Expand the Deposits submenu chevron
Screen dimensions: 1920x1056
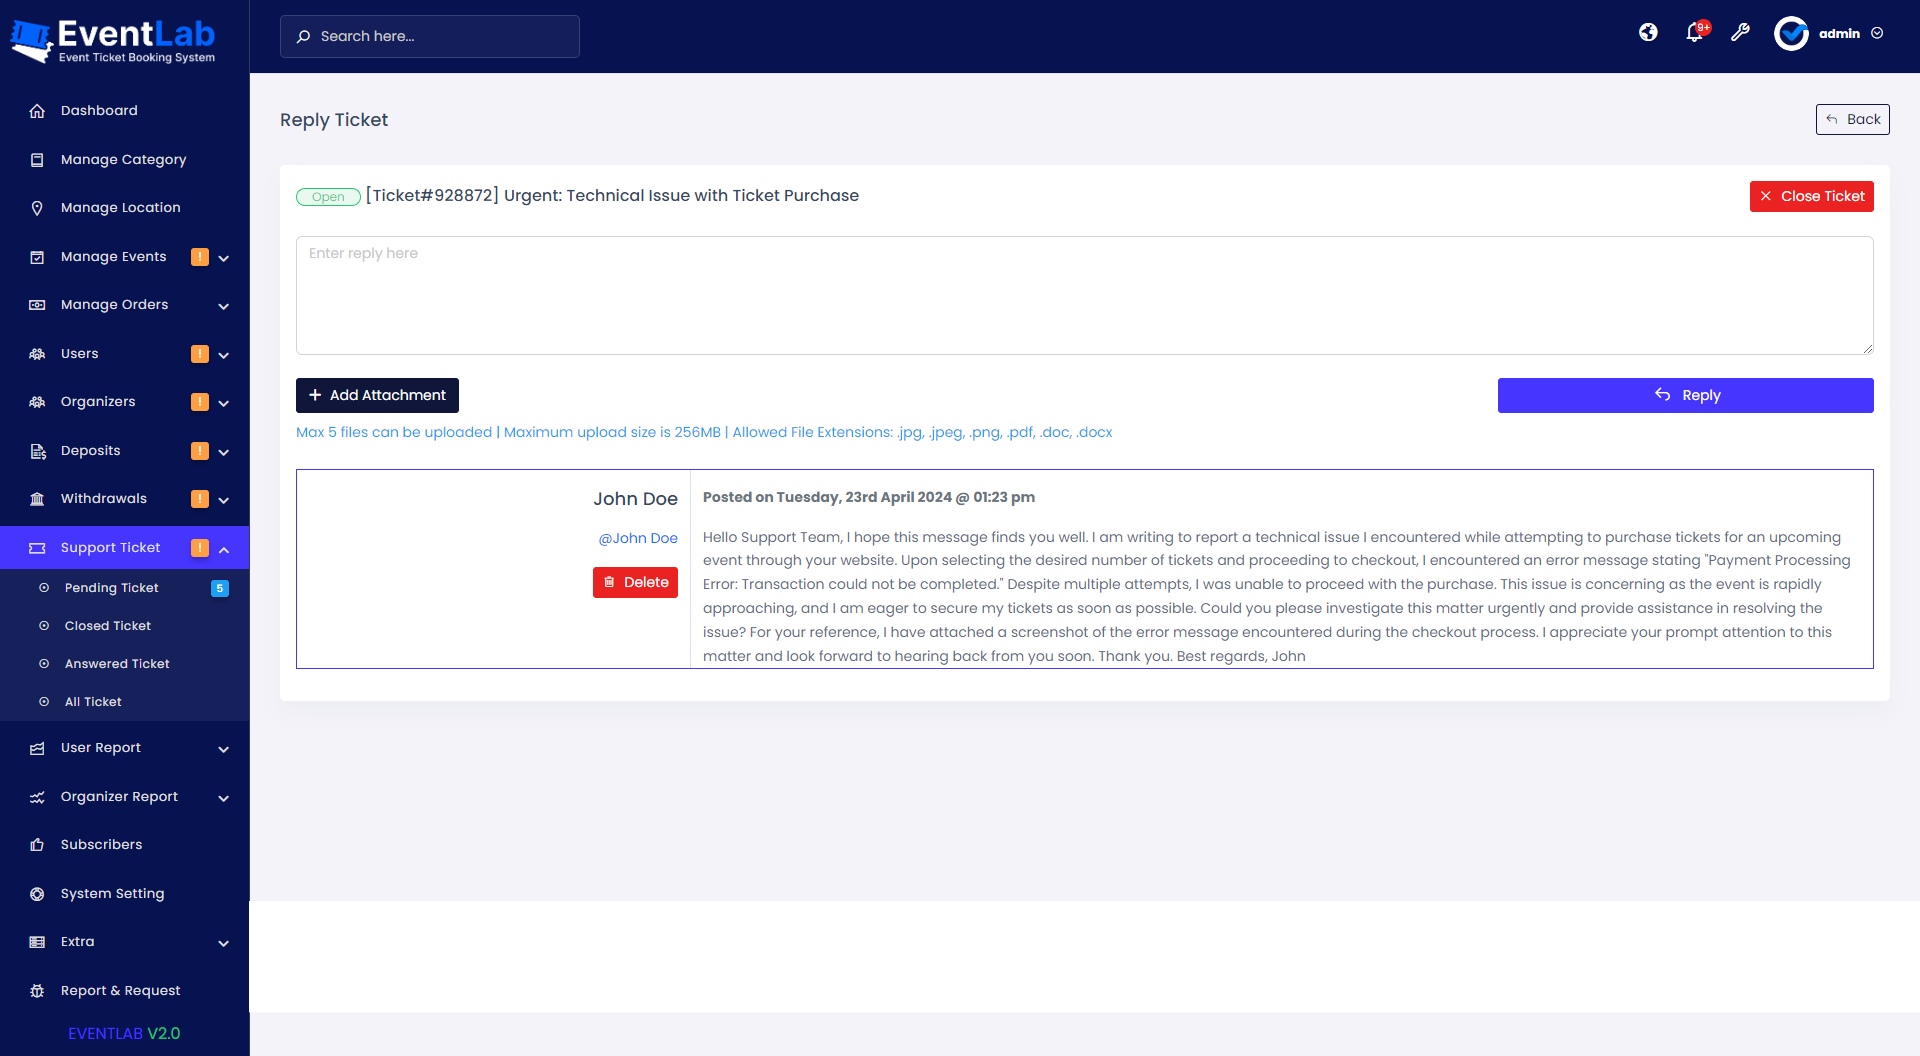click(224, 452)
